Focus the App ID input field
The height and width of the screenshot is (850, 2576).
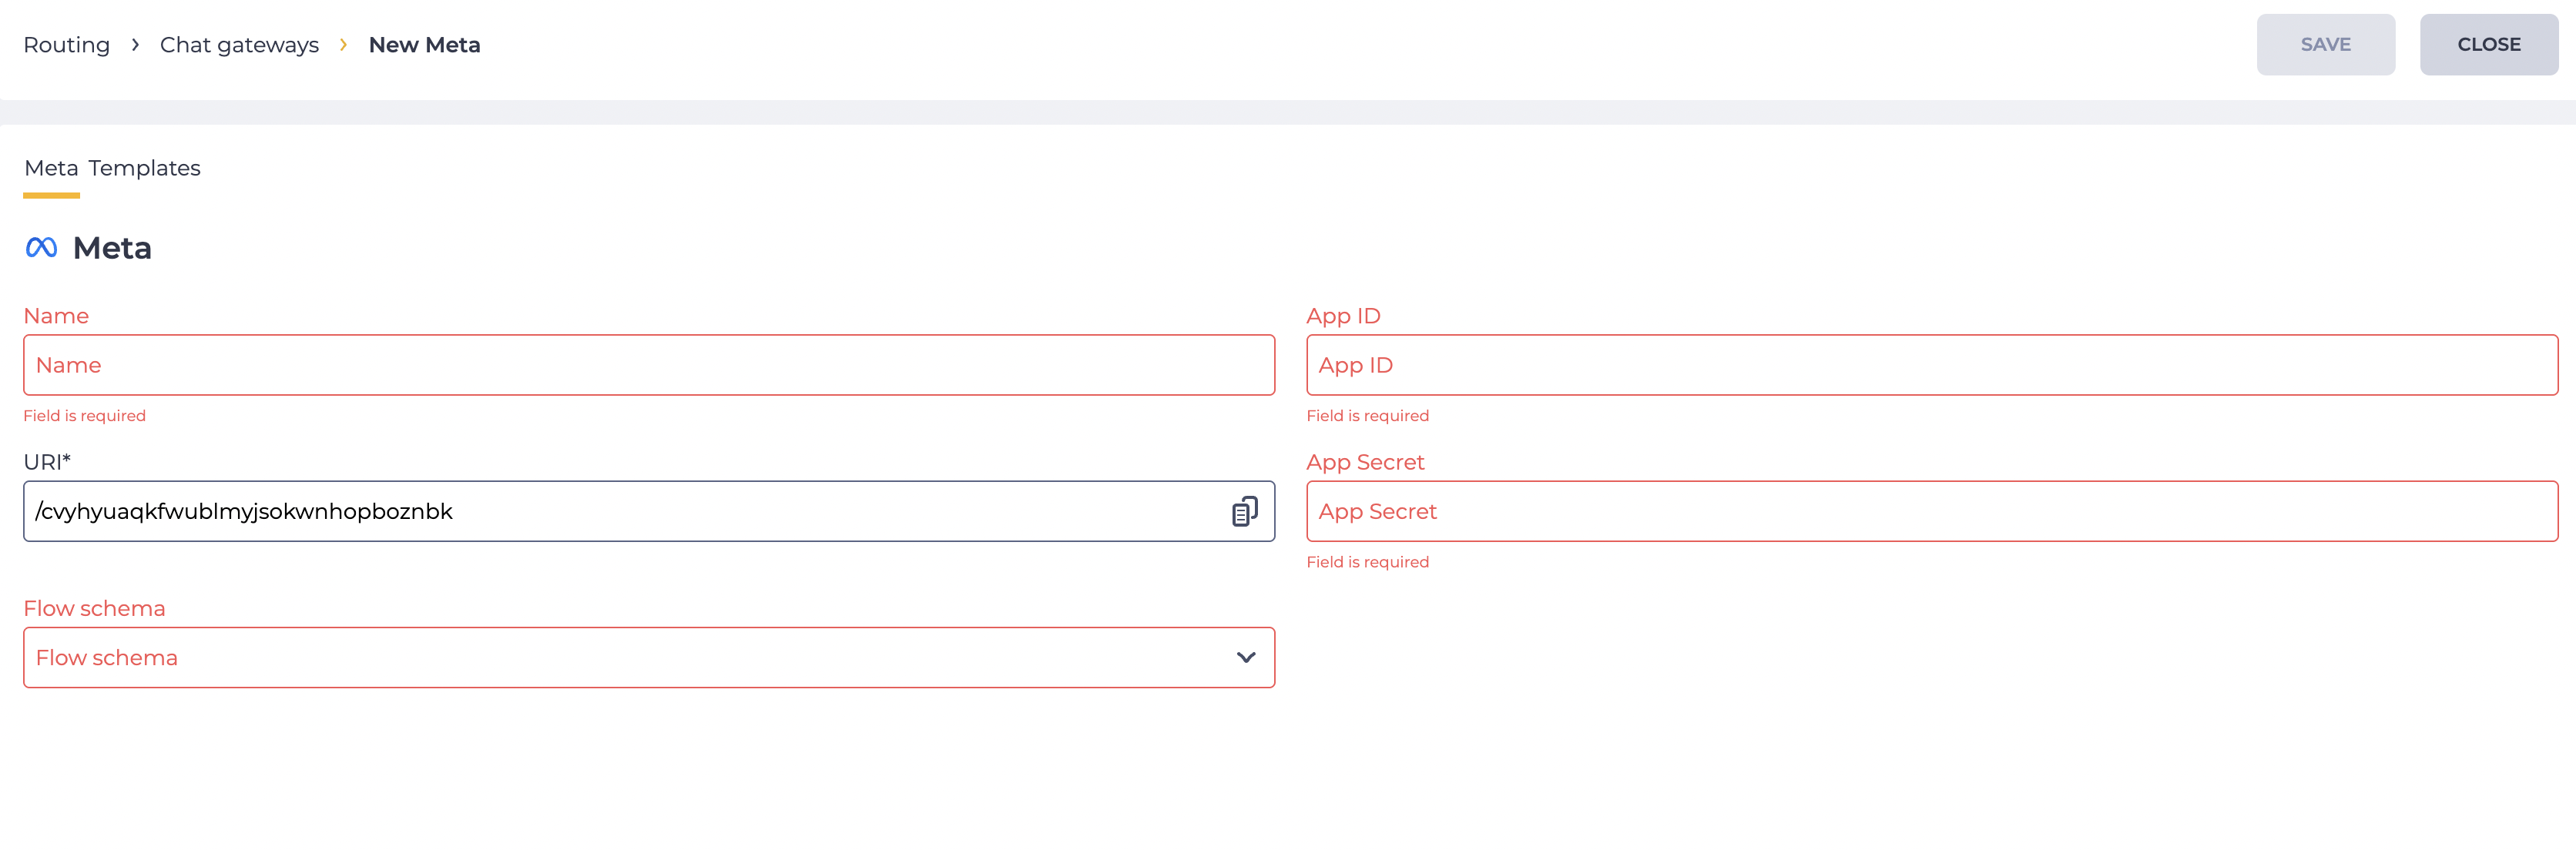tap(1931, 365)
